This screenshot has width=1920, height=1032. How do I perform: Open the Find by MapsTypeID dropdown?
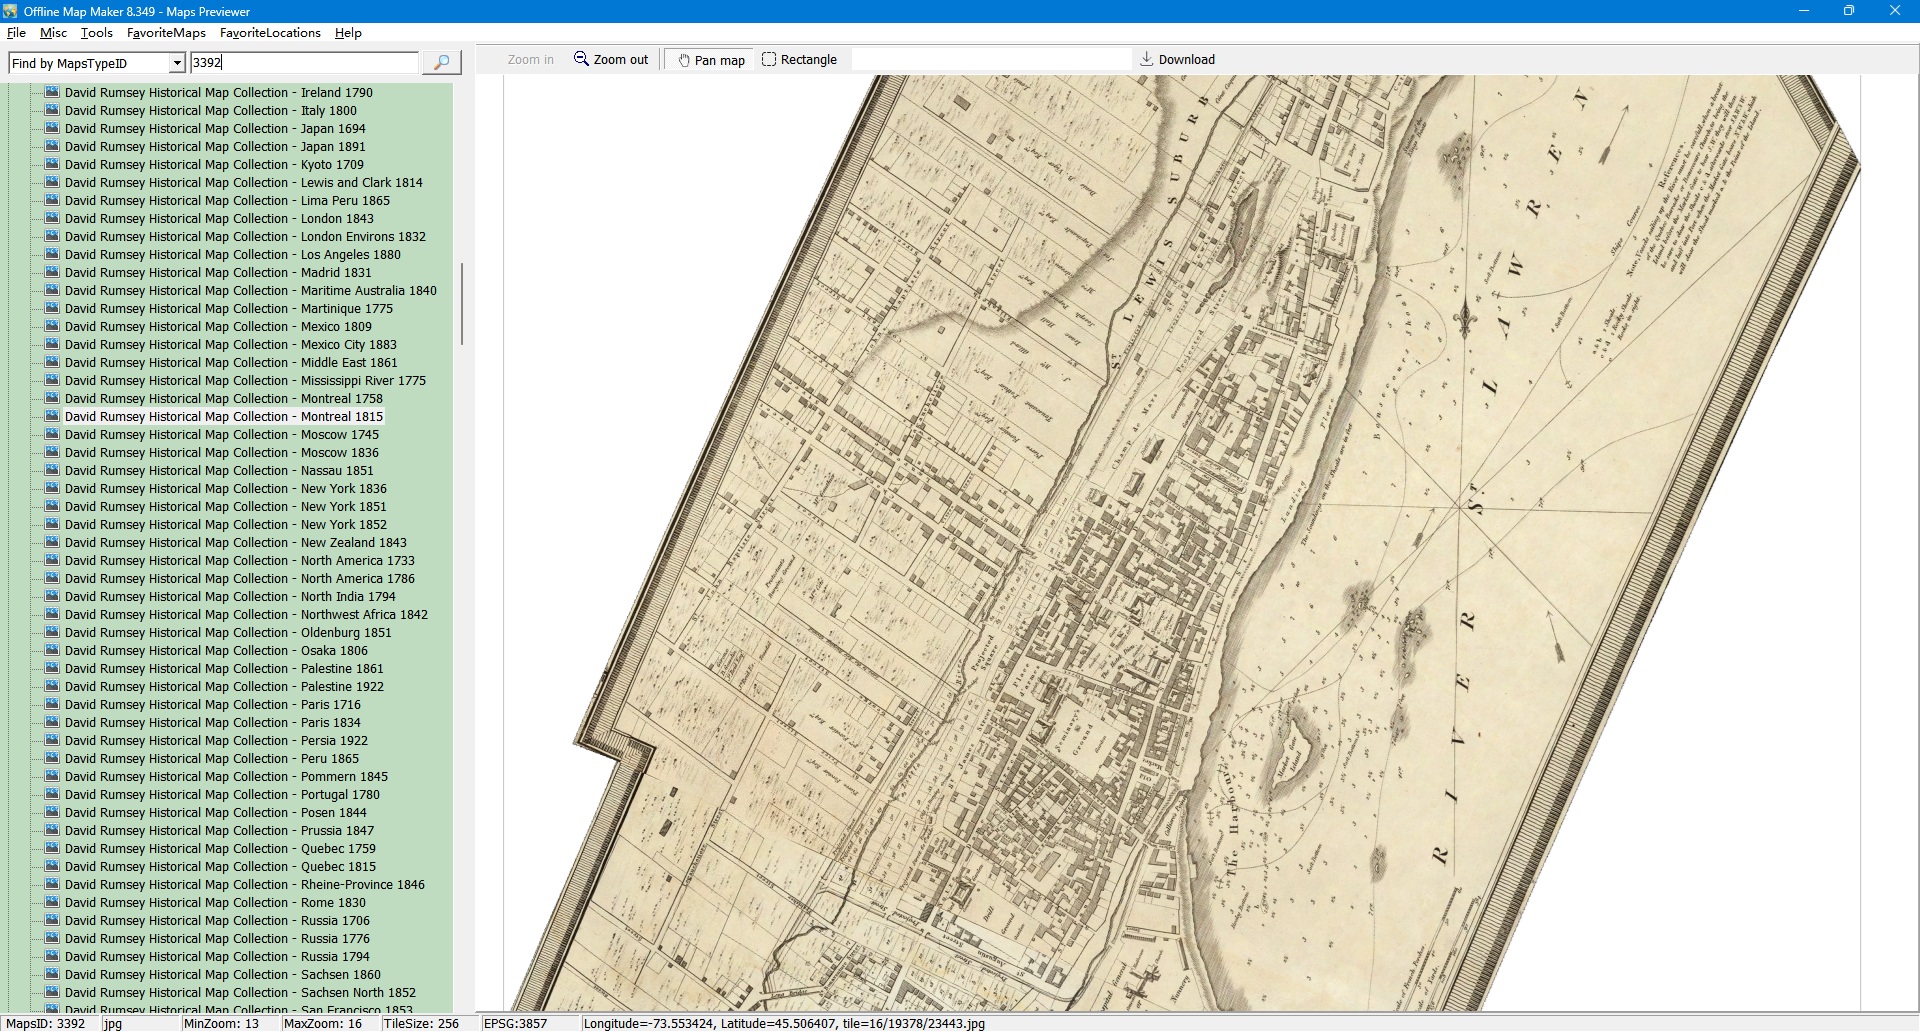tap(177, 63)
